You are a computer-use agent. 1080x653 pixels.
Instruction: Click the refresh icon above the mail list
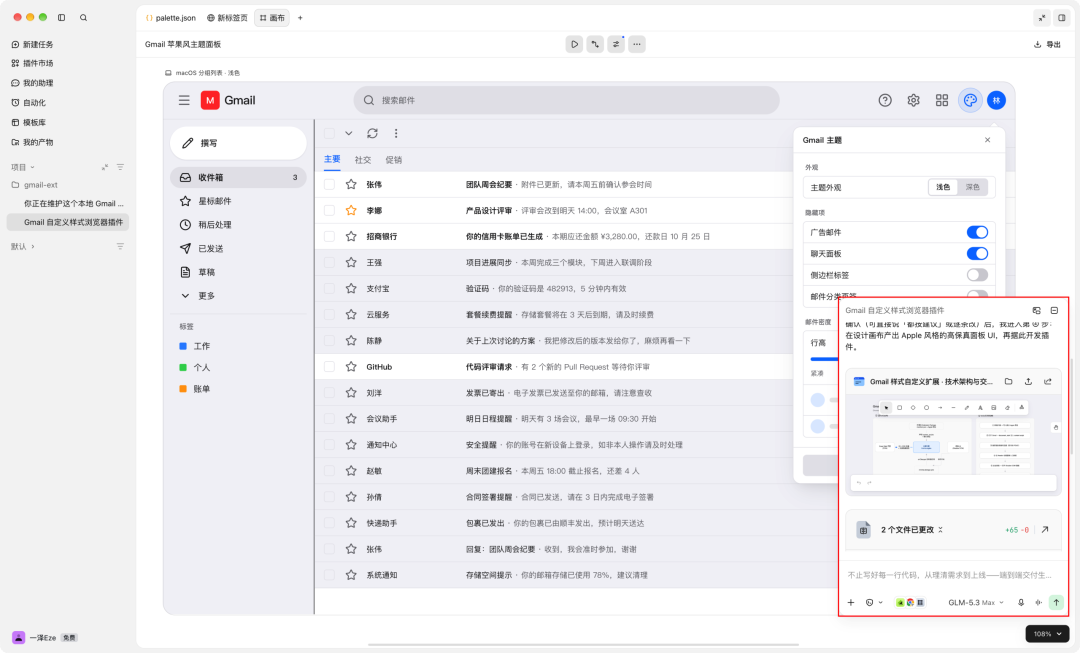coord(373,134)
